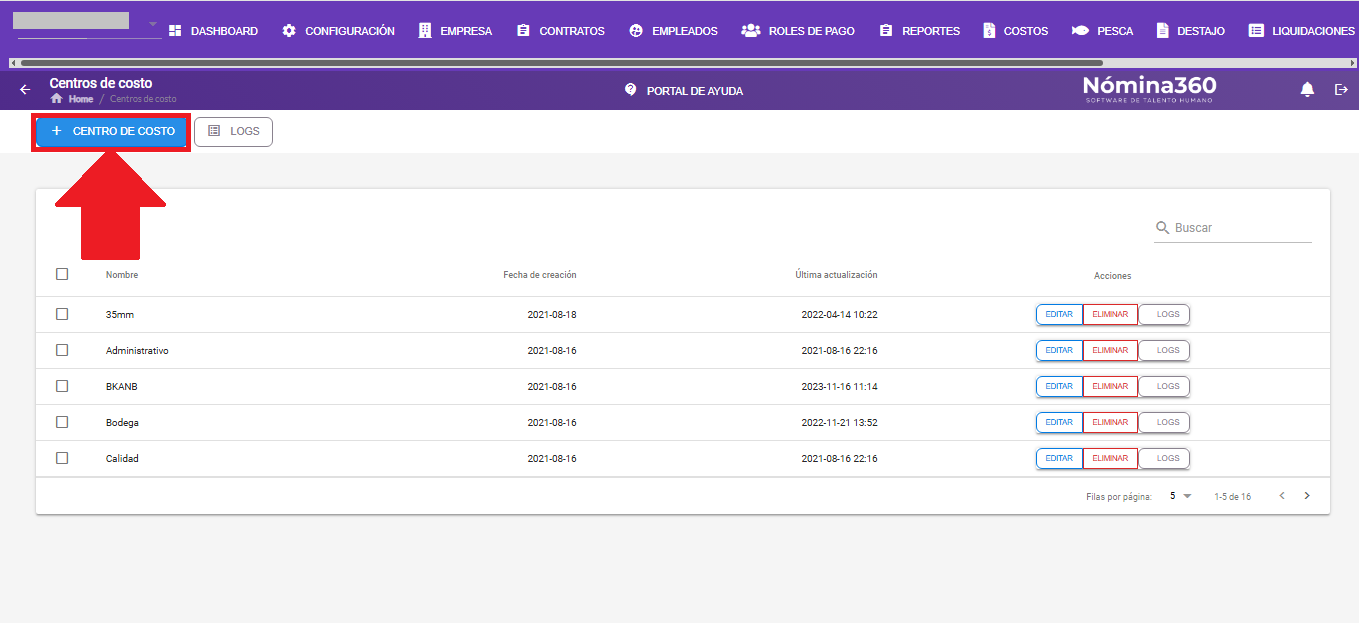Open the Dashboard menu
Screen dimensions: 1359x623
tap(213, 31)
